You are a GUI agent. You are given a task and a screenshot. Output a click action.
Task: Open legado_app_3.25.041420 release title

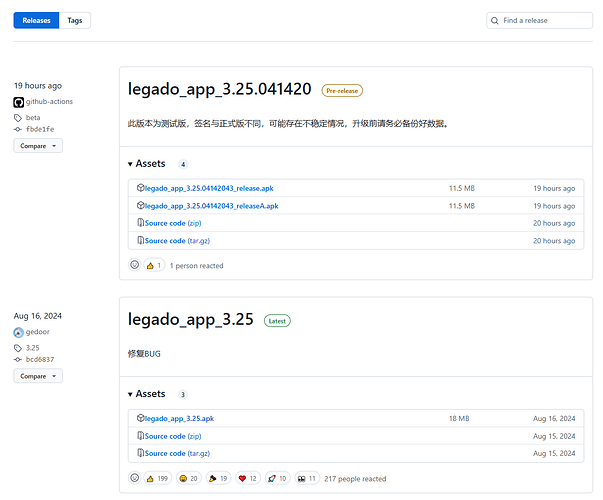219,89
